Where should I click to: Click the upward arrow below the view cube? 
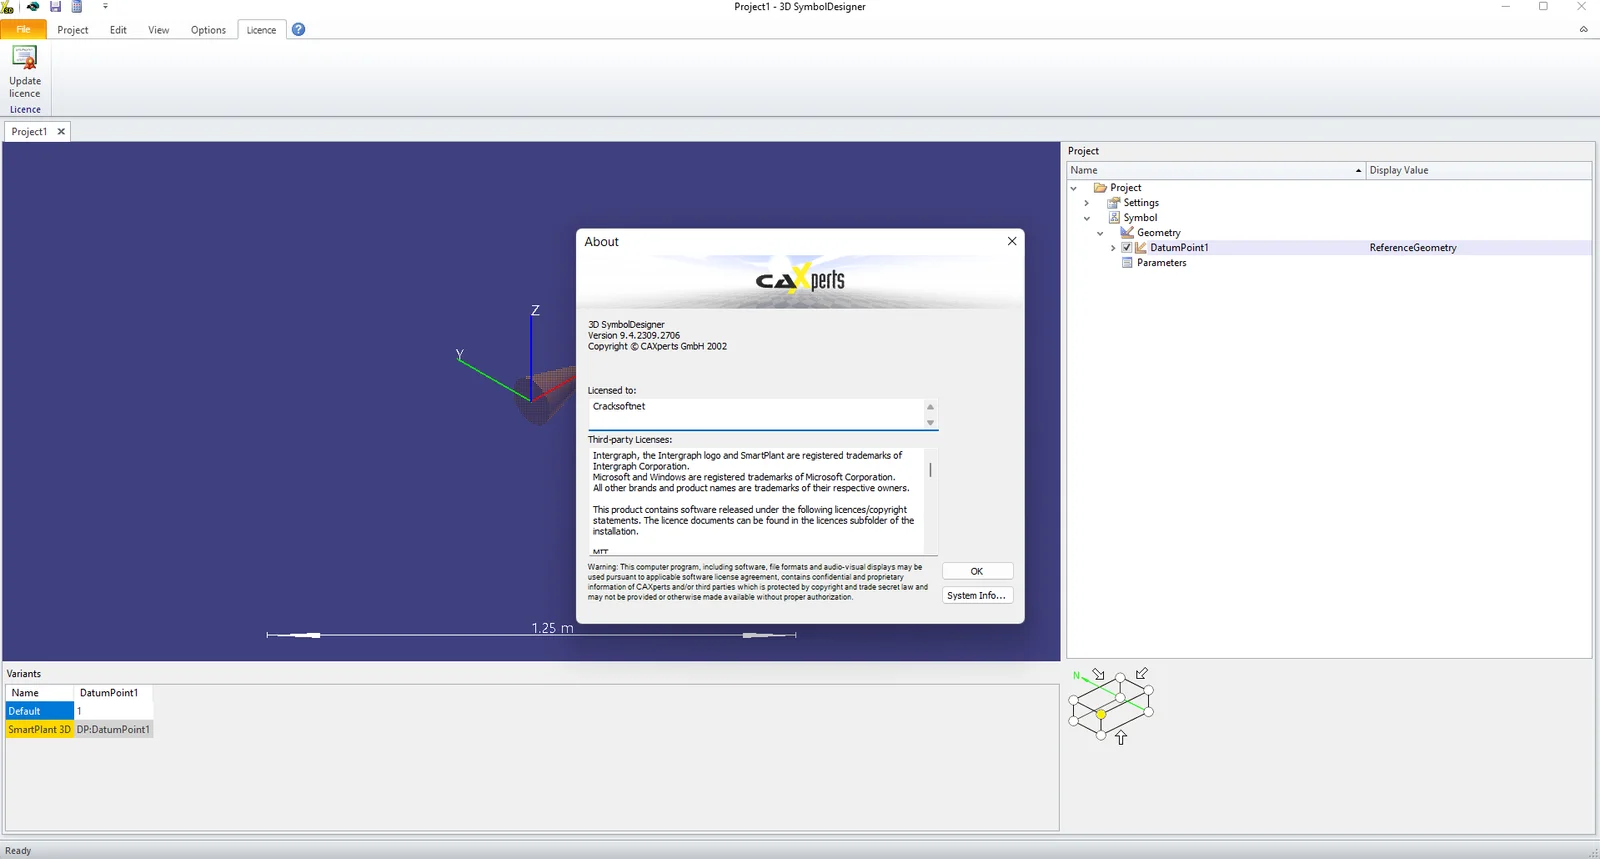(1121, 738)
